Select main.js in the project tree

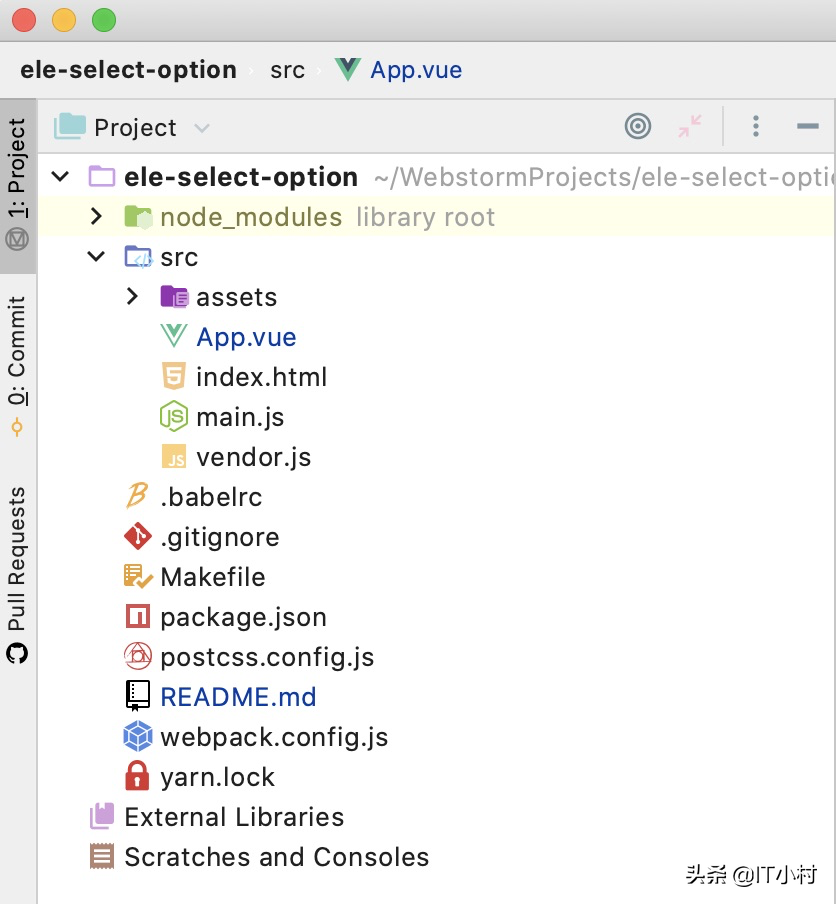point(240,417)
